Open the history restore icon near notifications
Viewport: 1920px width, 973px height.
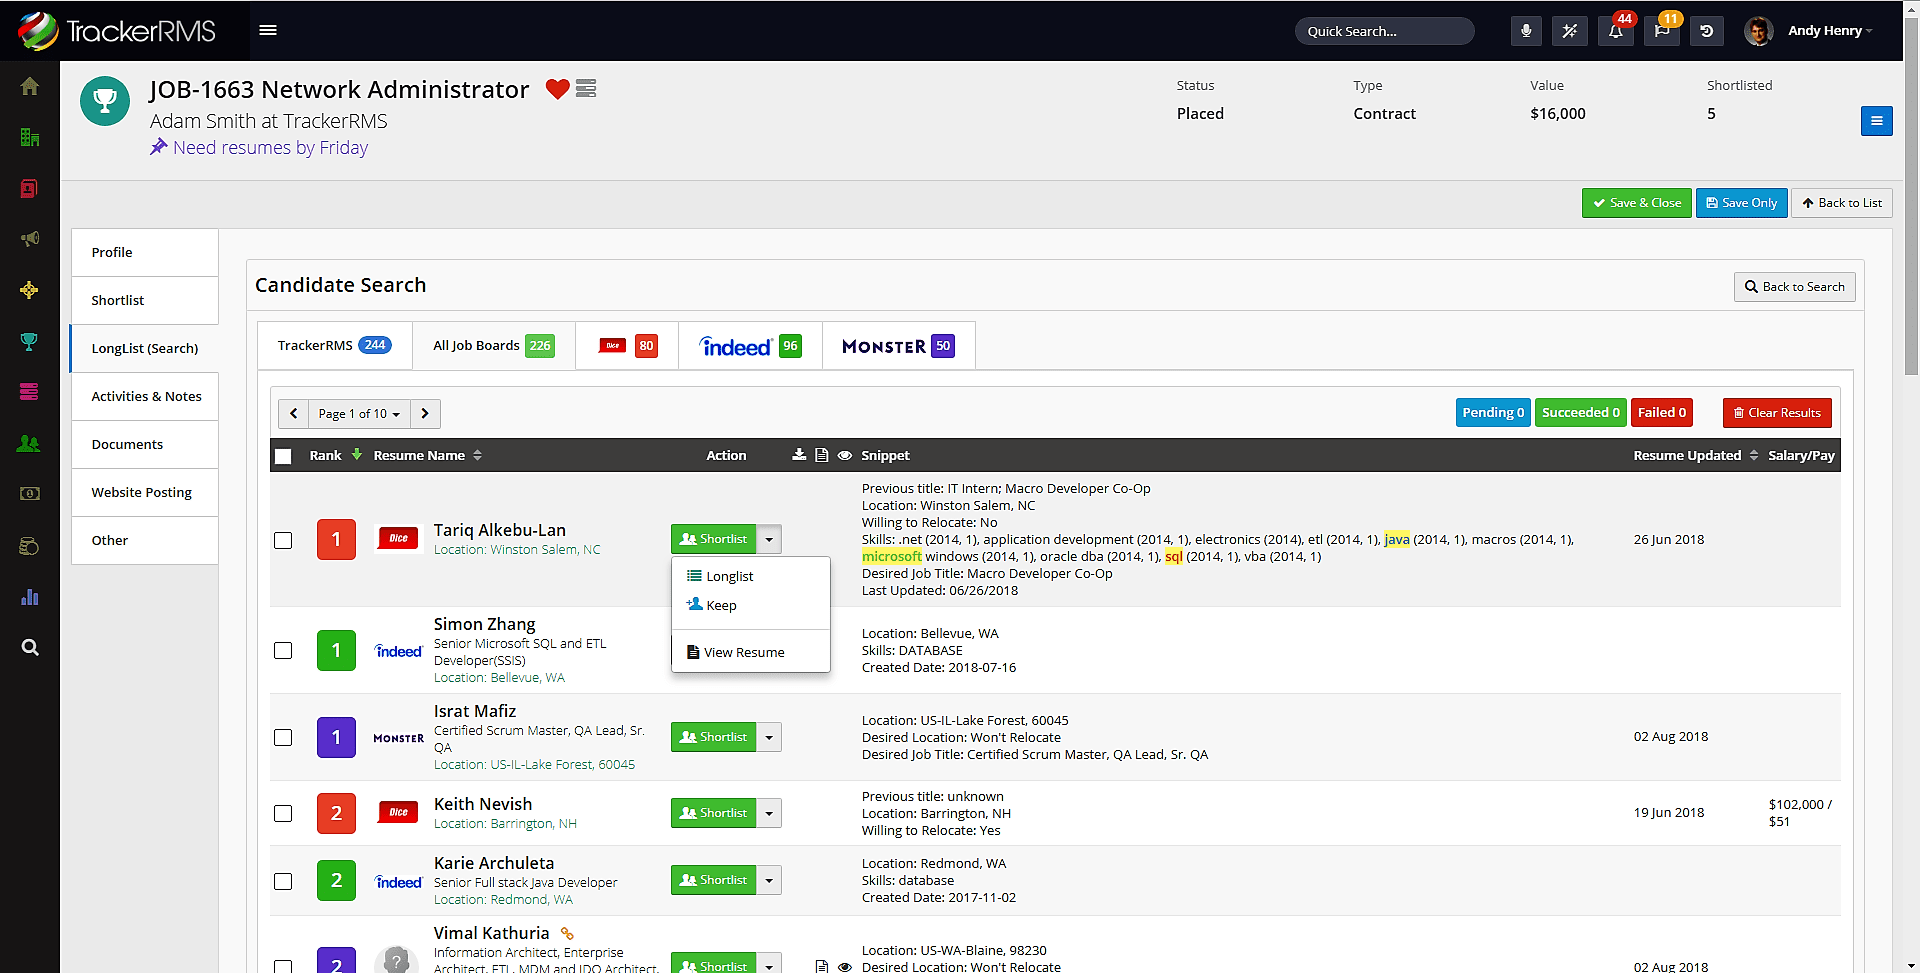[1706, 31]
